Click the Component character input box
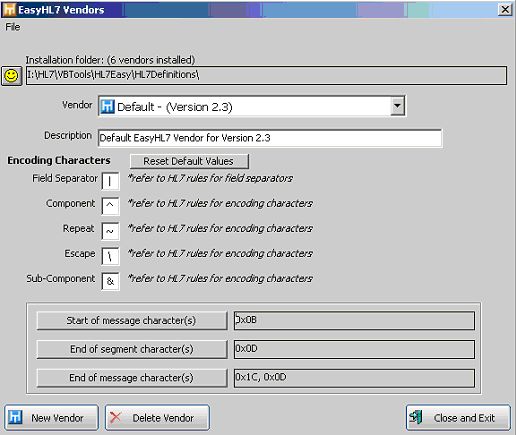 click(x=110, y=206)
